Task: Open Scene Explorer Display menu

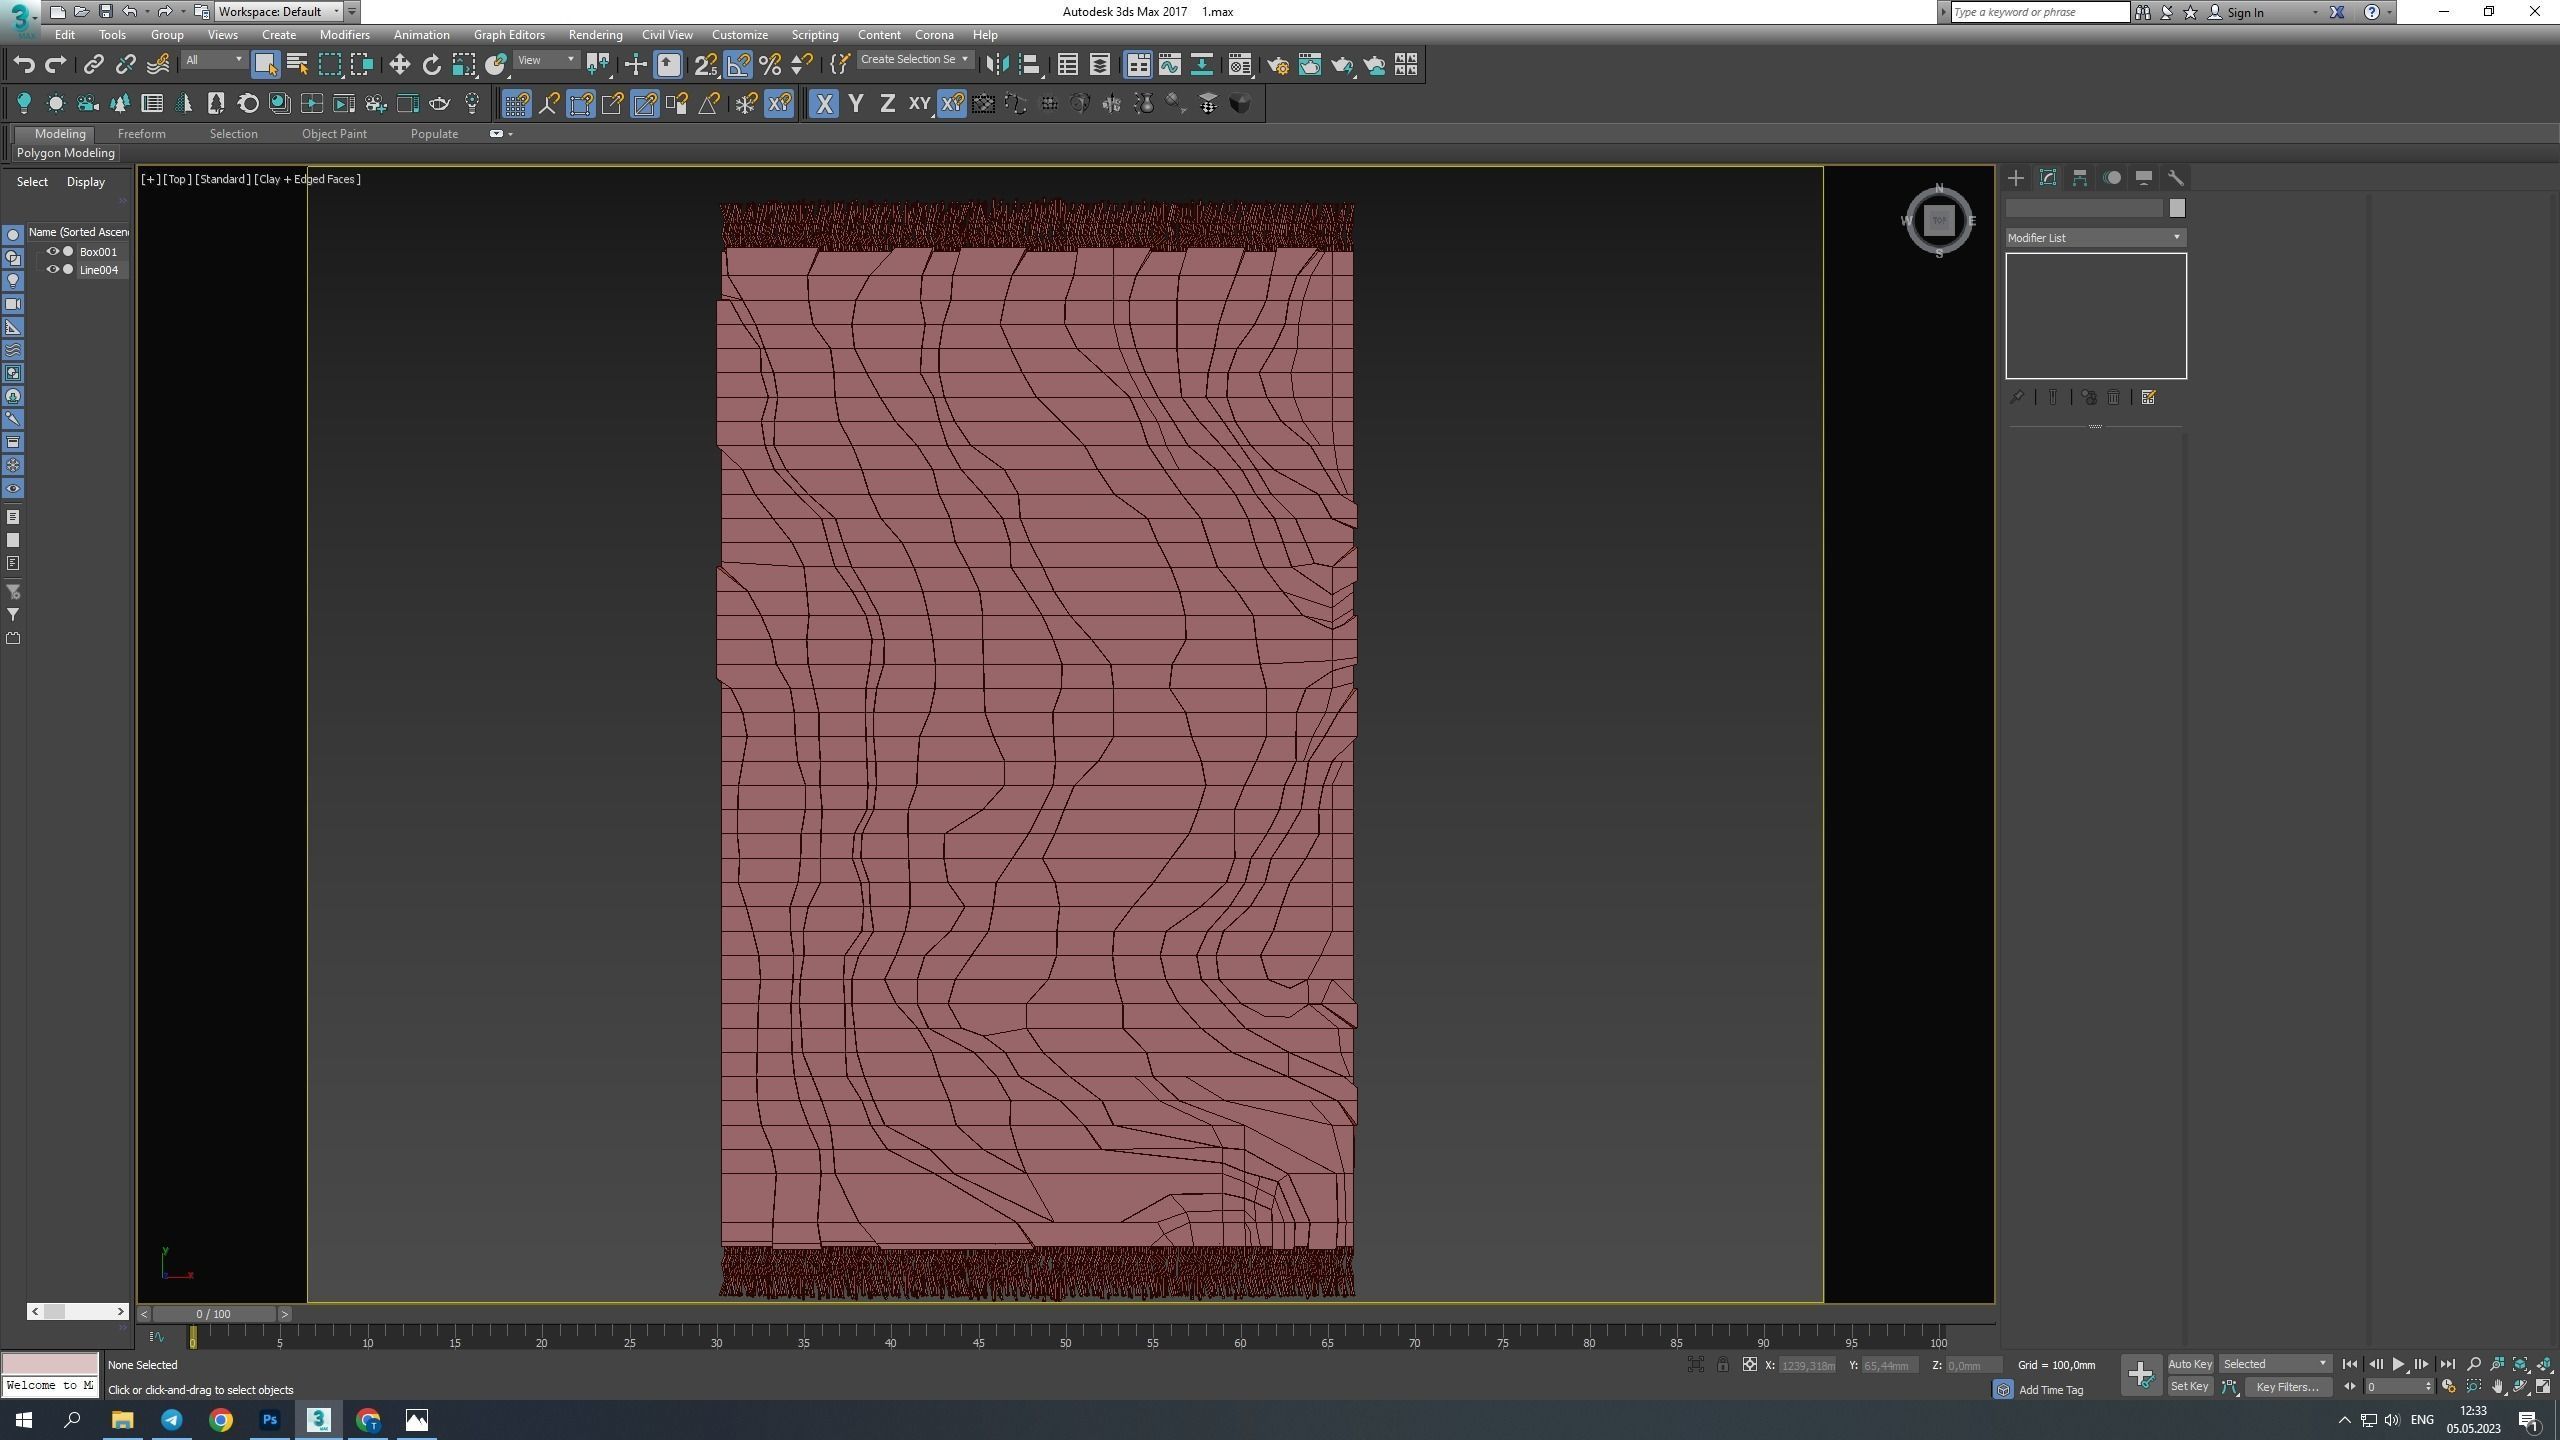Action: (x=86, y=182)
